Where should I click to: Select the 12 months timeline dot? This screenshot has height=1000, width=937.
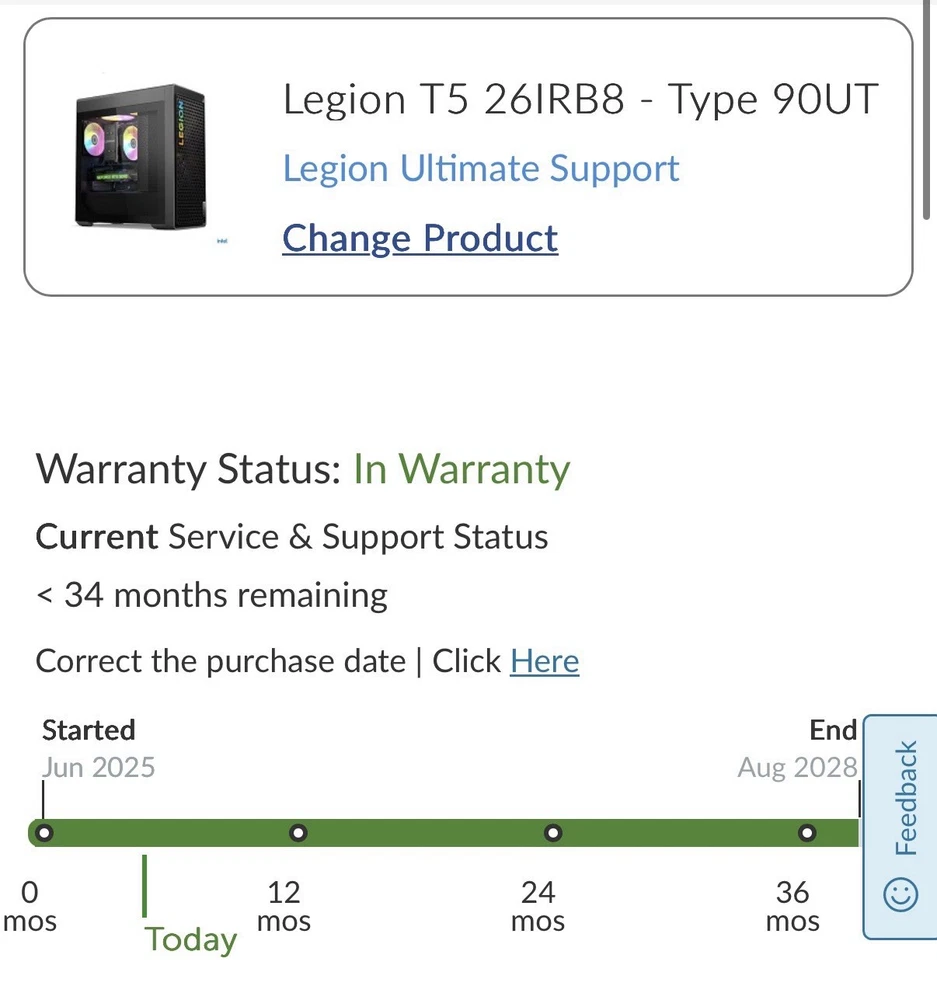point(297,832)
